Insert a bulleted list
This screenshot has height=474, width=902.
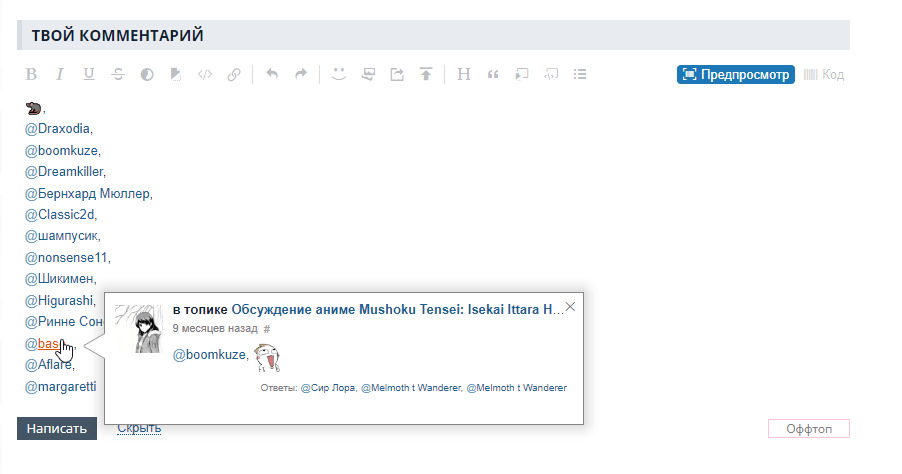580,74
